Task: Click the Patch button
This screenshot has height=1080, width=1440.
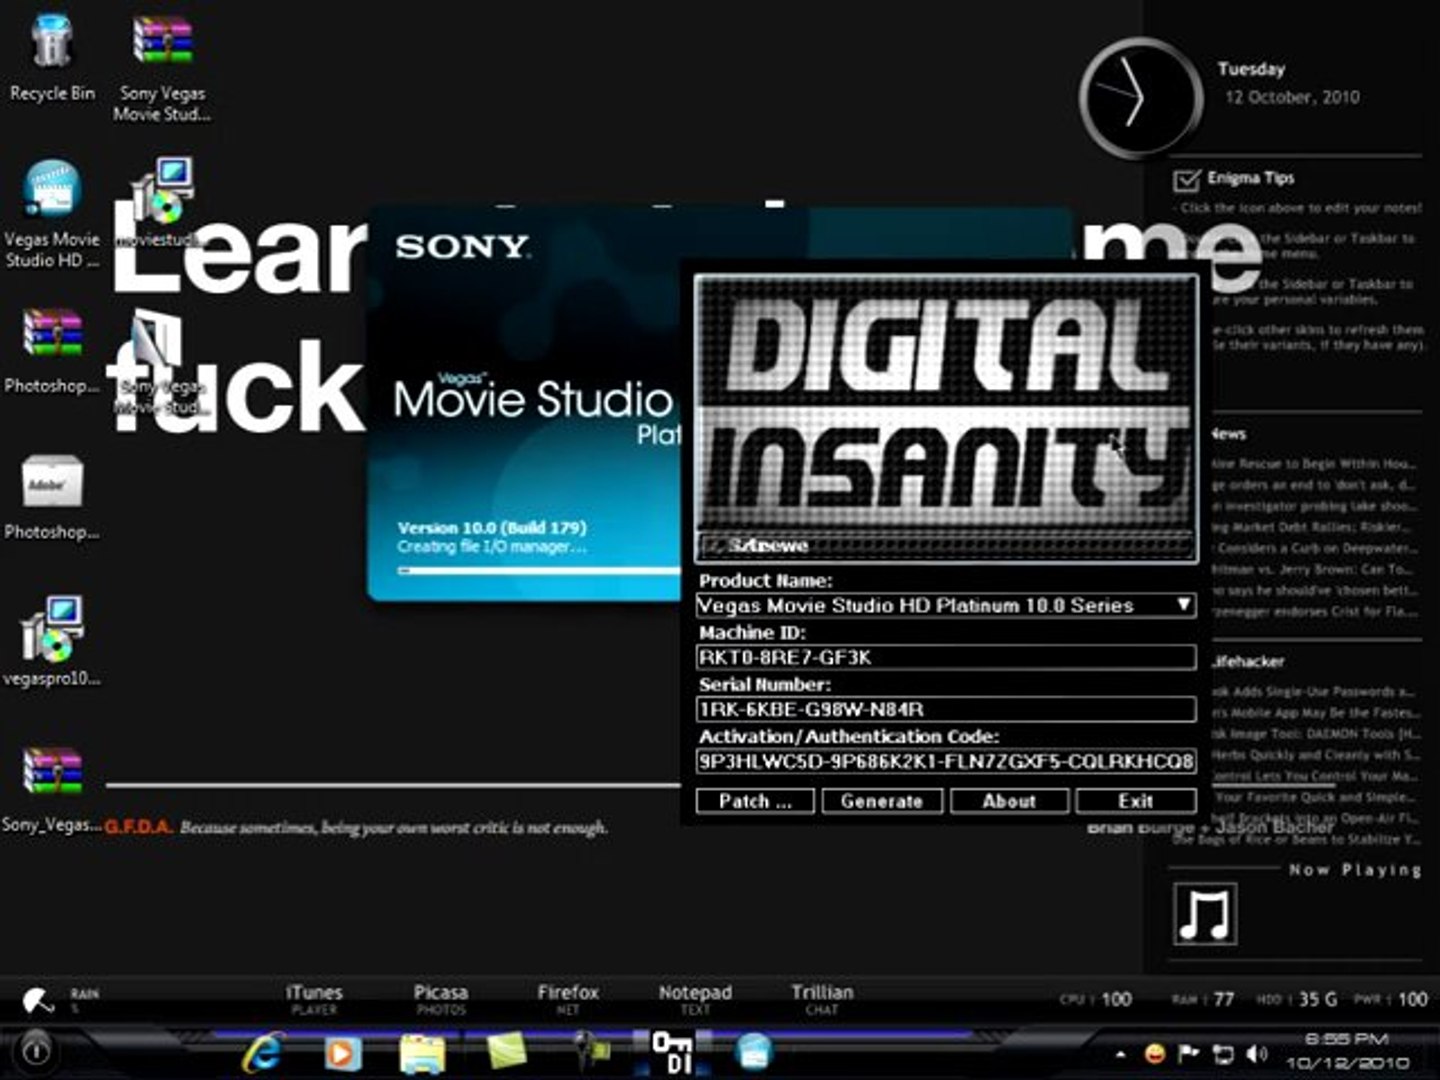Action: 755,801
